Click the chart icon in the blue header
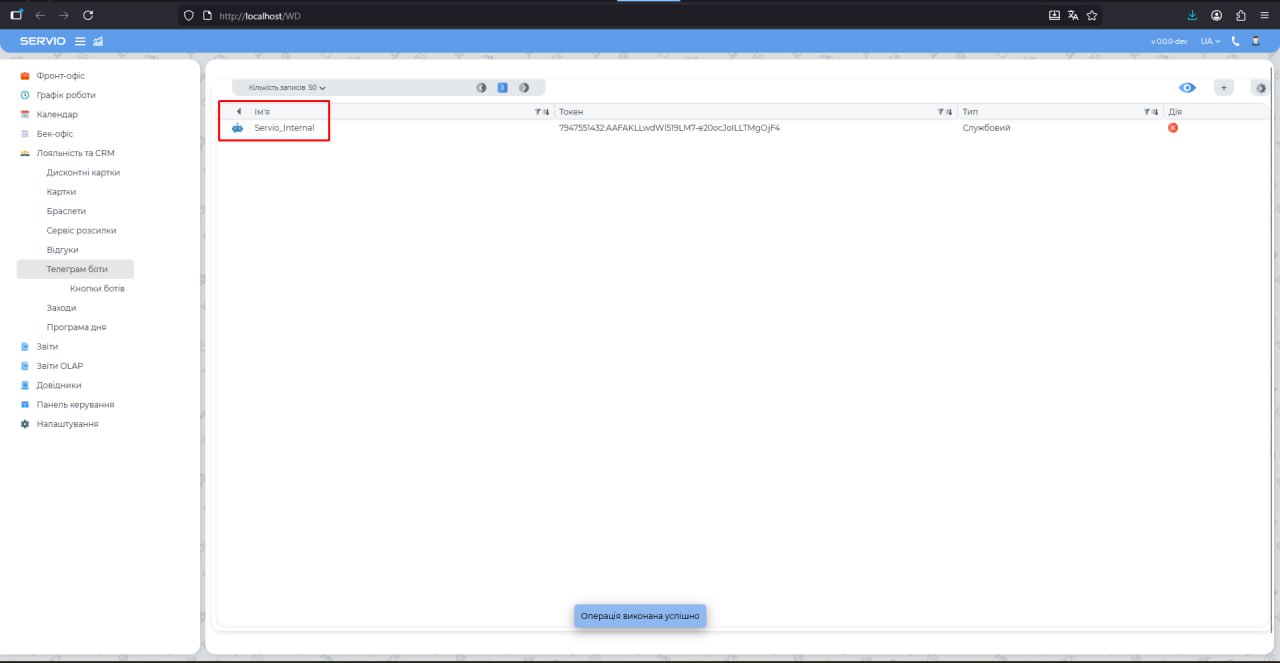1280x663 pixels. click(98, 41)
